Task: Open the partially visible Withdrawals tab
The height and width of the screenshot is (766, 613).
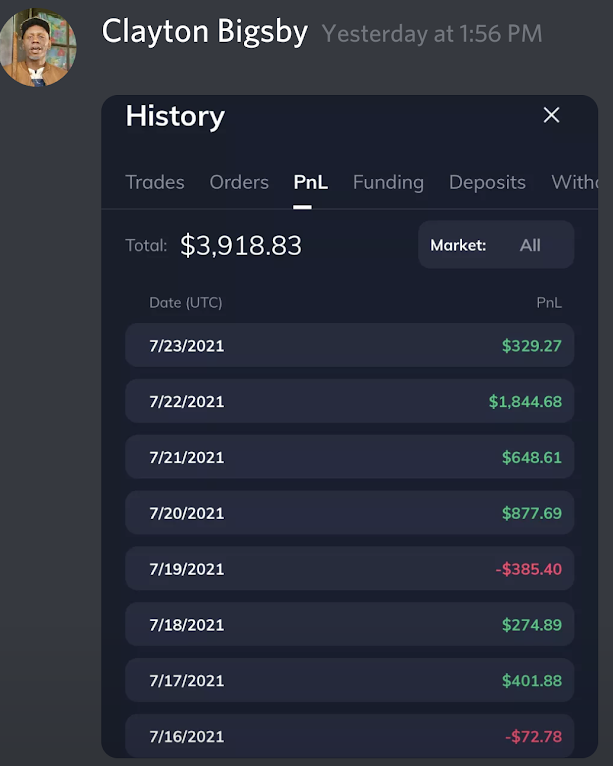Action: tap(574, 182)
